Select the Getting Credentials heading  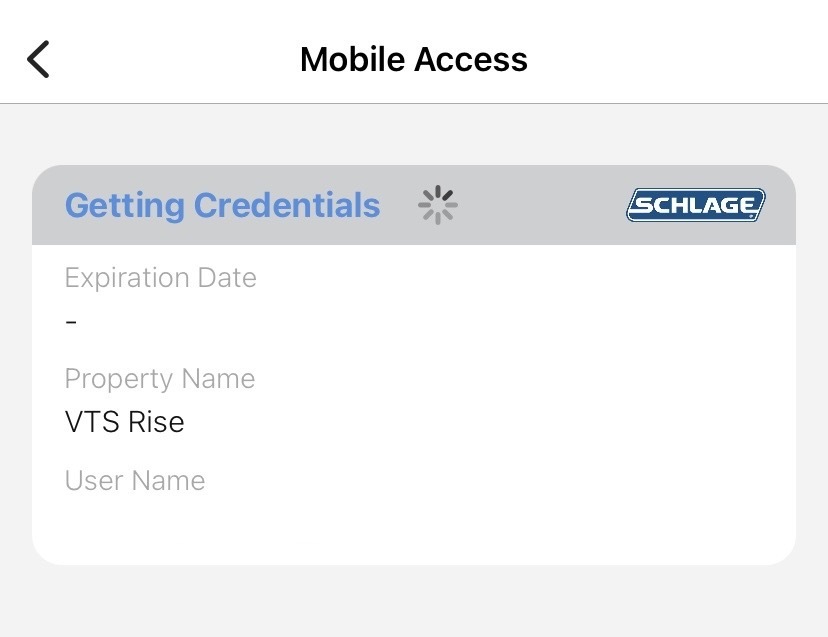(222, 205)
